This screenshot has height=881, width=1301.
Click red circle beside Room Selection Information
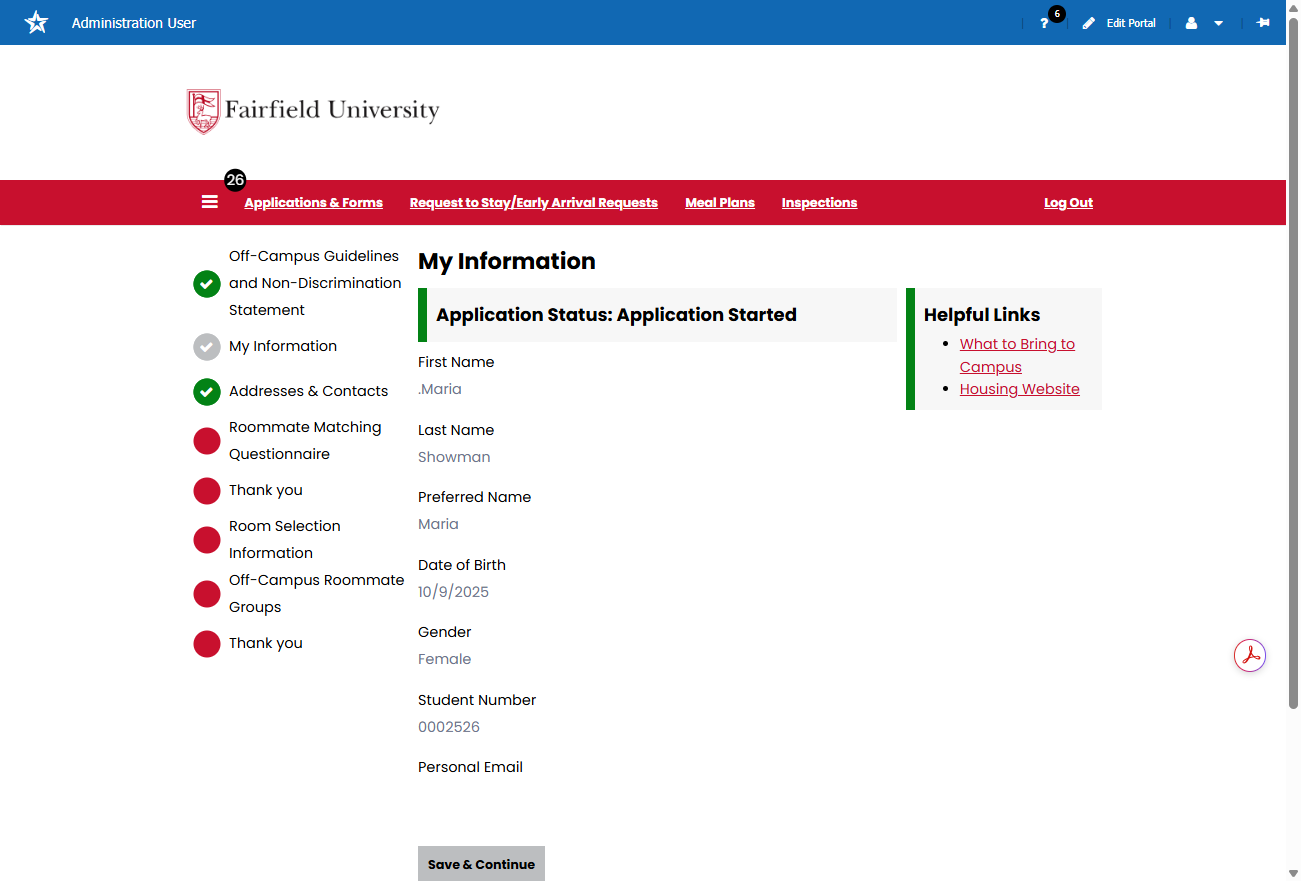207,540
